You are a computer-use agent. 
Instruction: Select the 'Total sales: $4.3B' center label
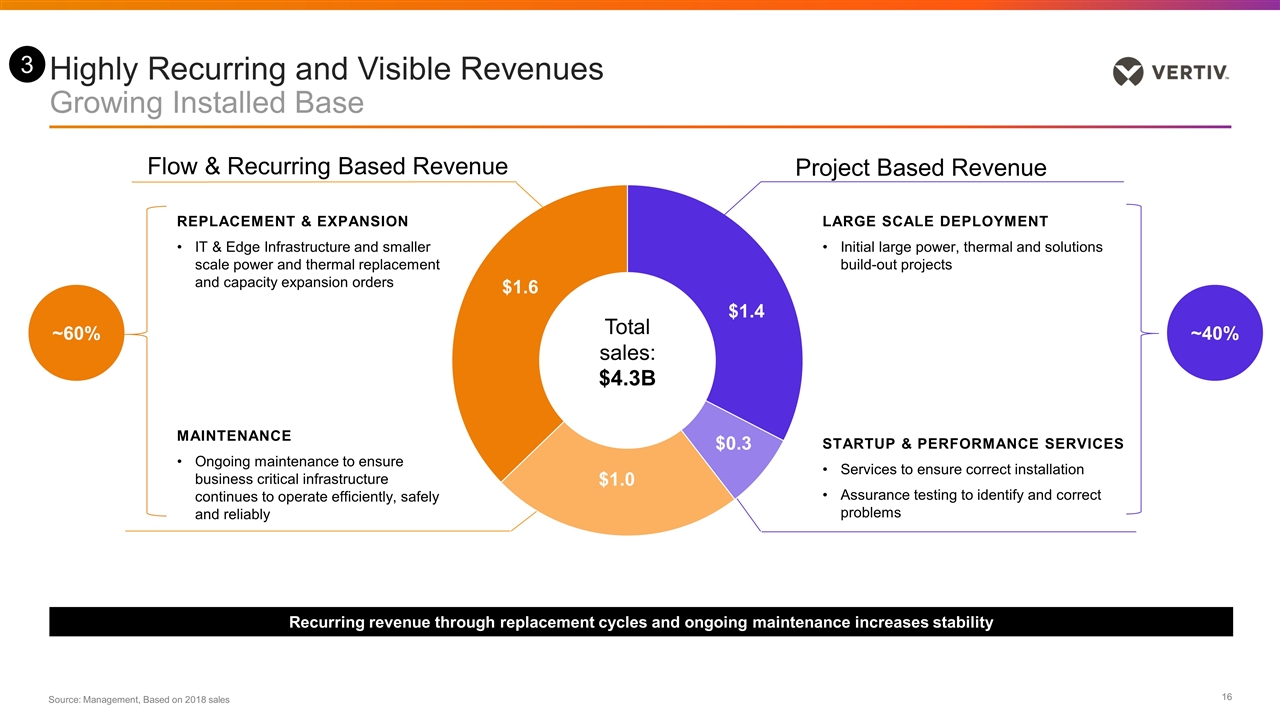click(x=627, y=352)
